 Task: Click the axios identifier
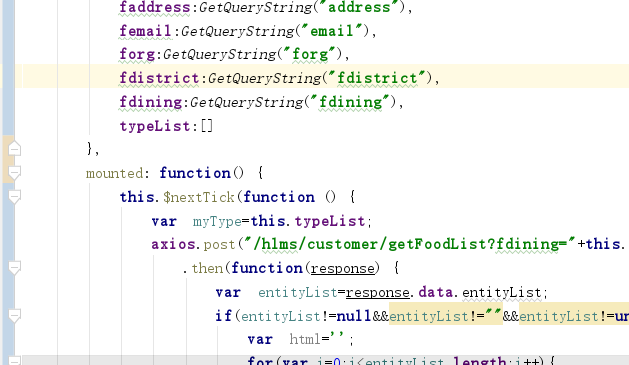173,244
